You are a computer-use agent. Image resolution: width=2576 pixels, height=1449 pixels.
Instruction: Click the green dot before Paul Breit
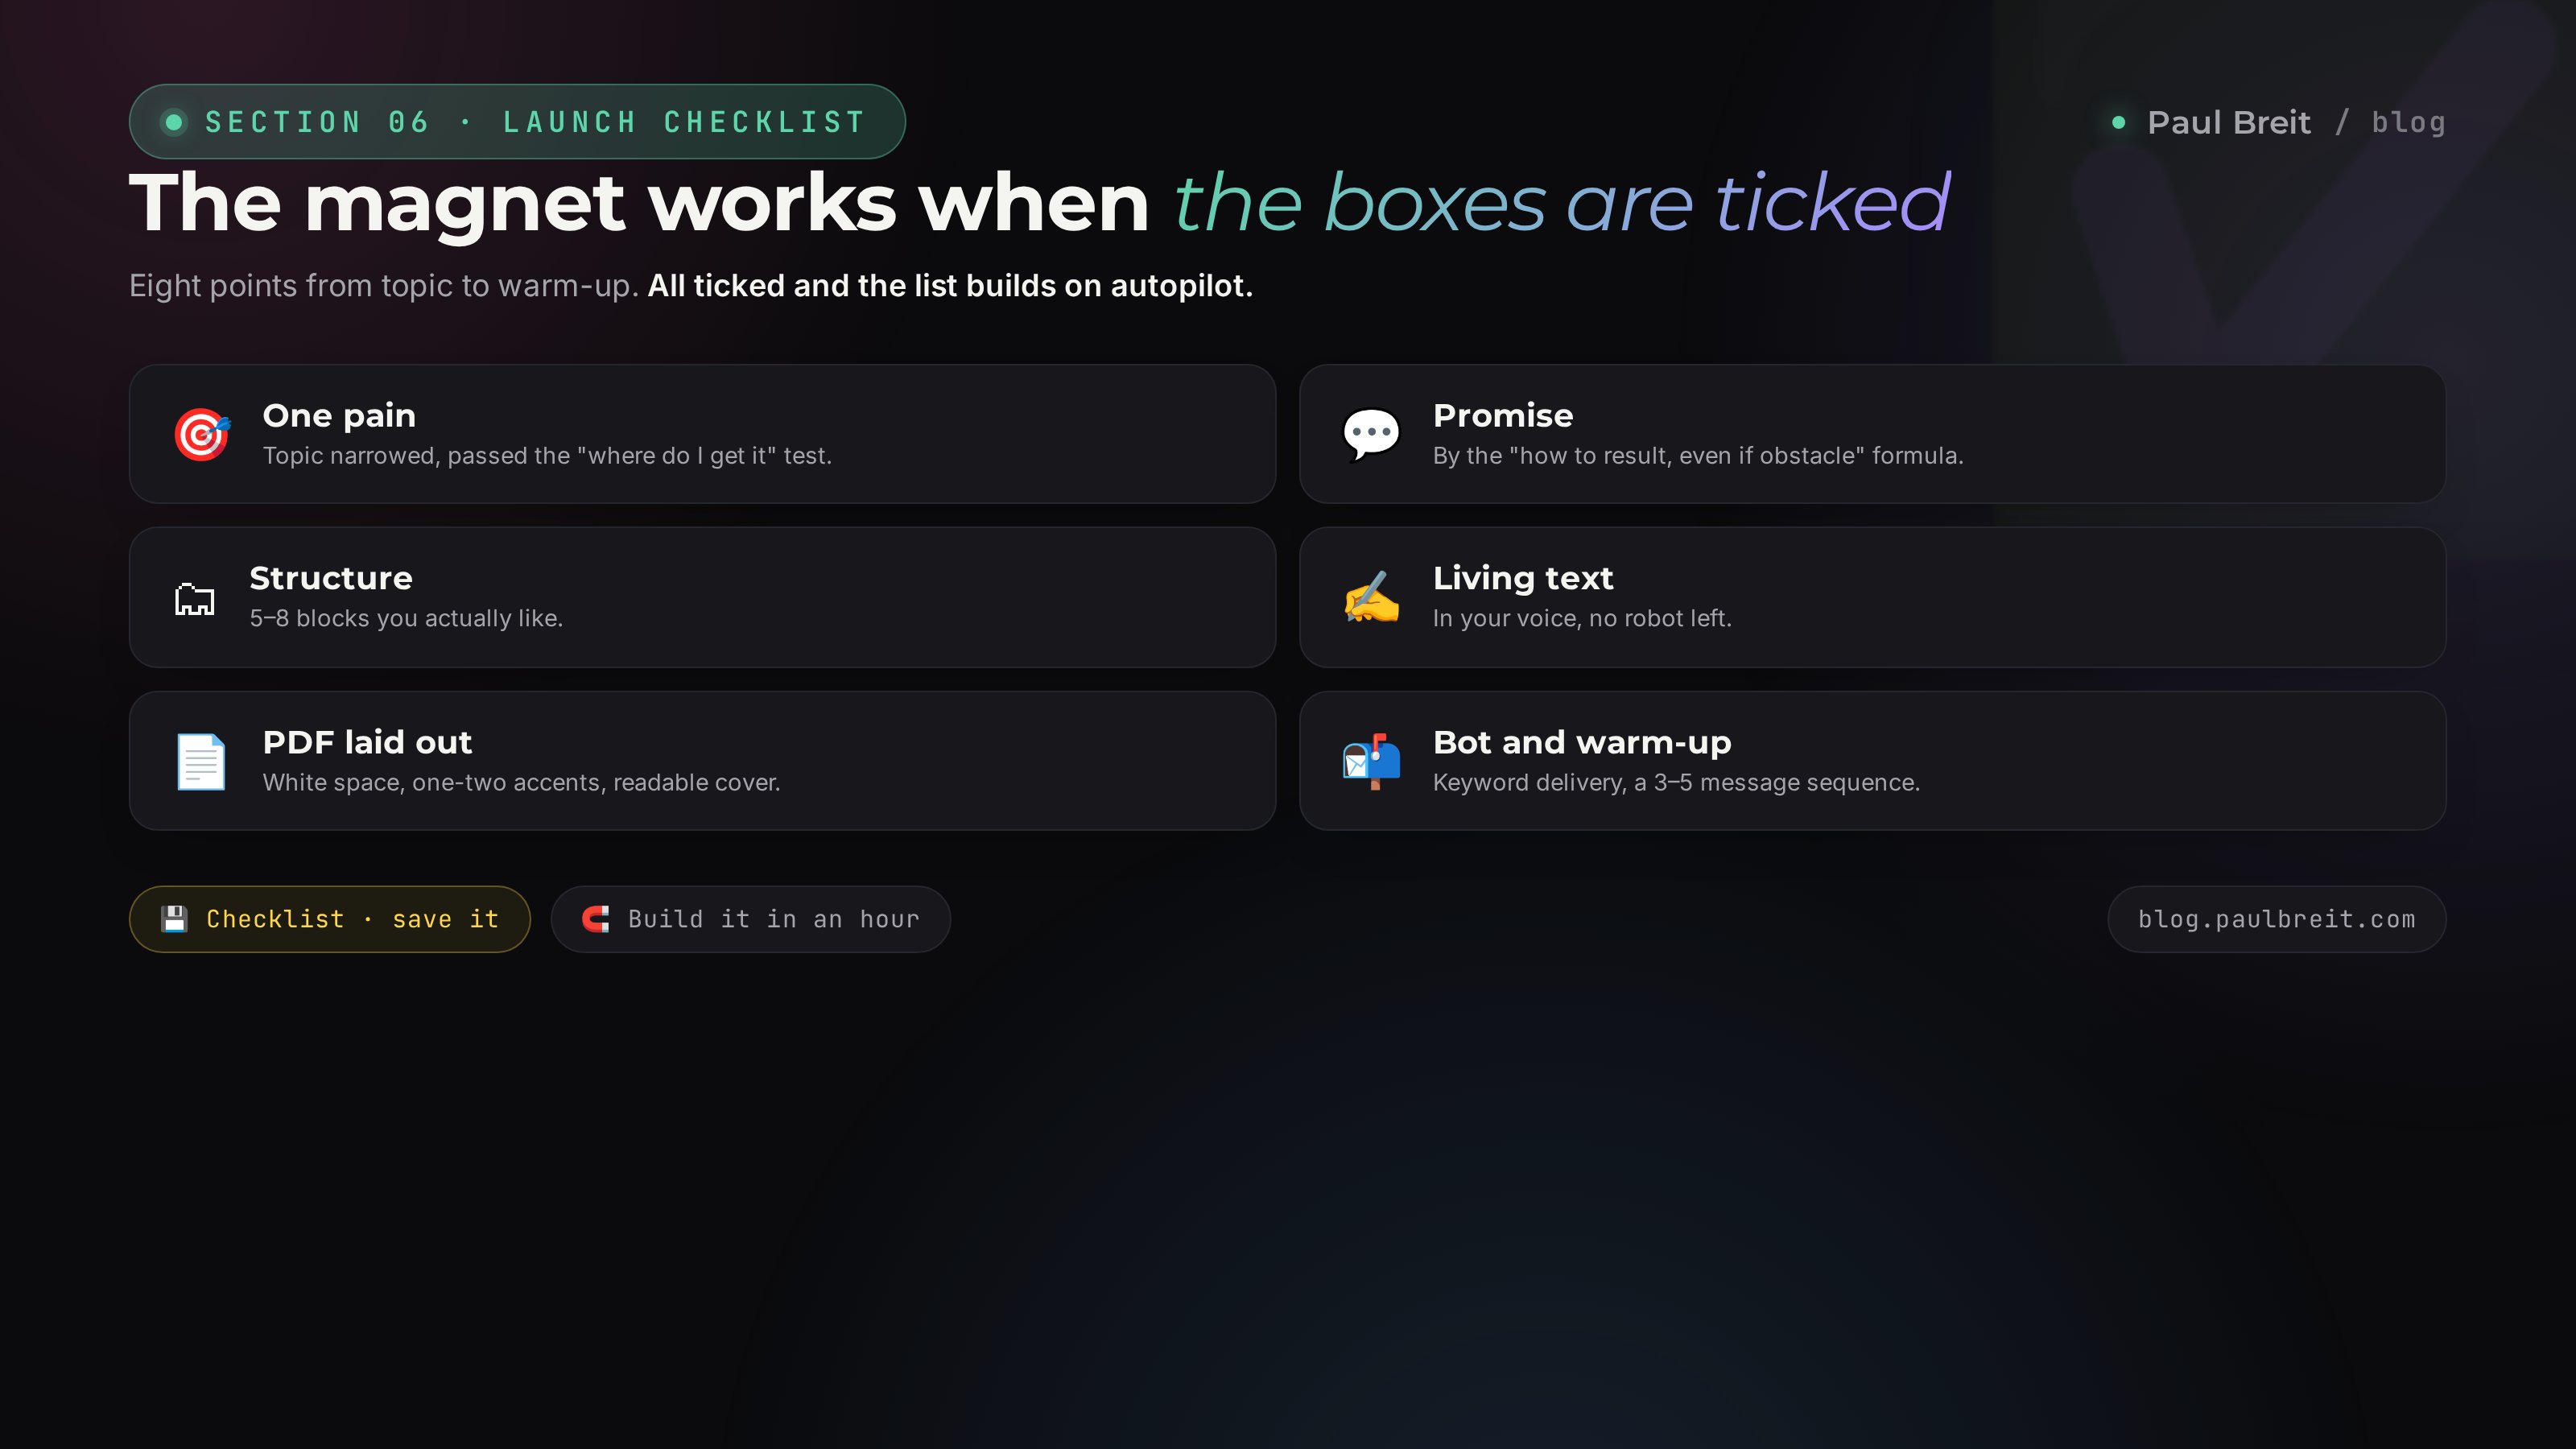point(2118,122)
